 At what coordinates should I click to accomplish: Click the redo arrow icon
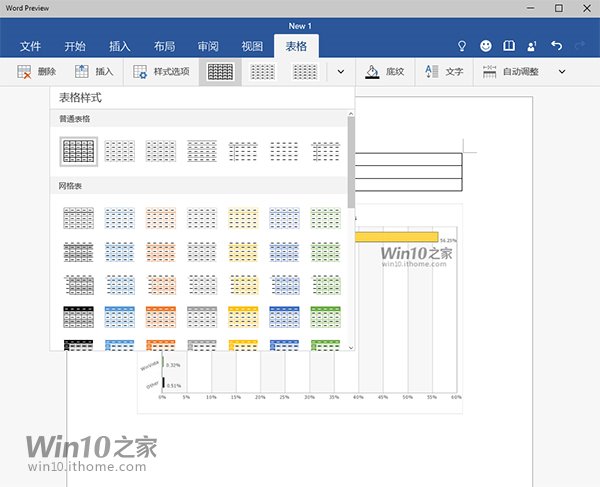pyautogui.click(x=580, y=46)
